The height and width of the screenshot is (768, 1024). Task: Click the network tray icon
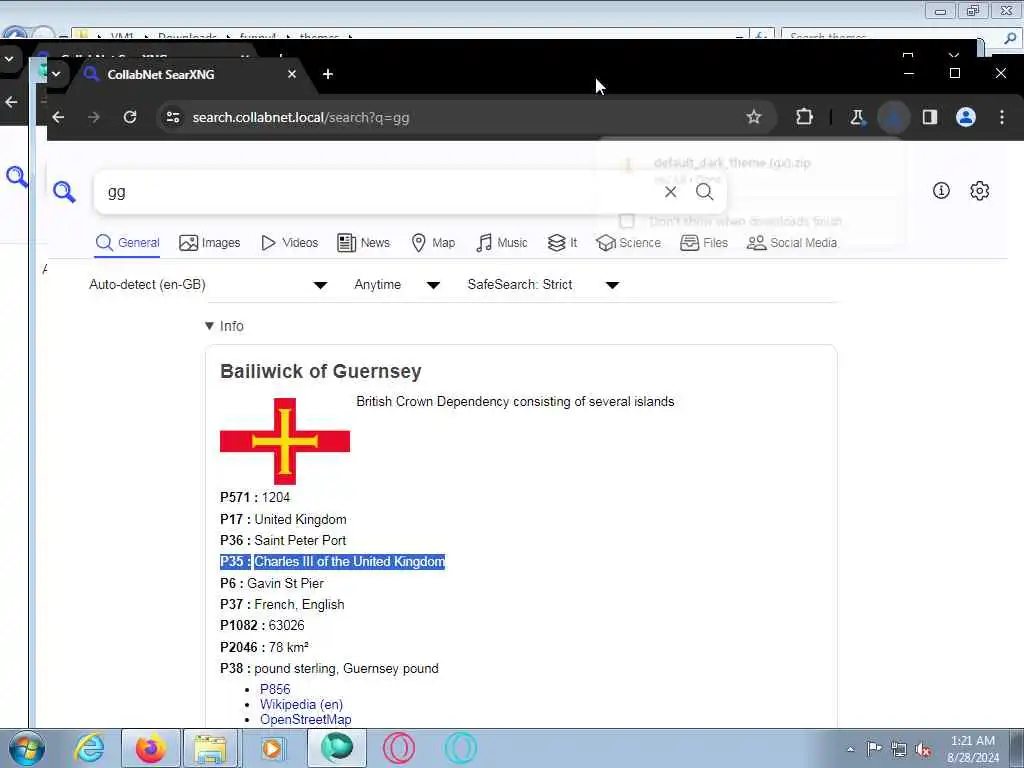[x=899, y=750]
